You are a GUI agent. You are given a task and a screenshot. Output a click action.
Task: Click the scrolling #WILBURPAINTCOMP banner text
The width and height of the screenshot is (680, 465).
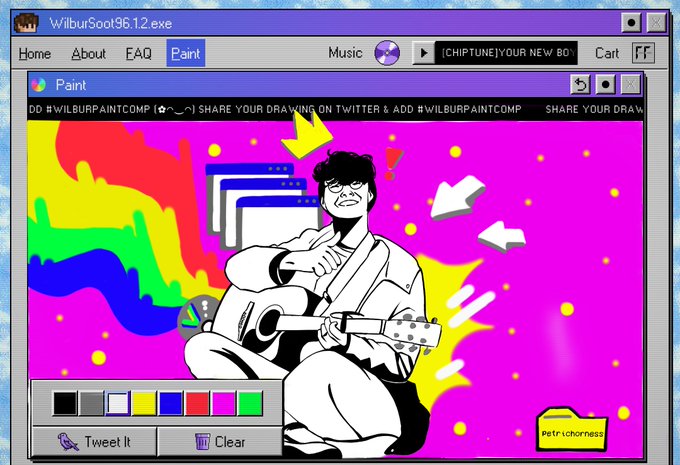[x=335, y=109]
